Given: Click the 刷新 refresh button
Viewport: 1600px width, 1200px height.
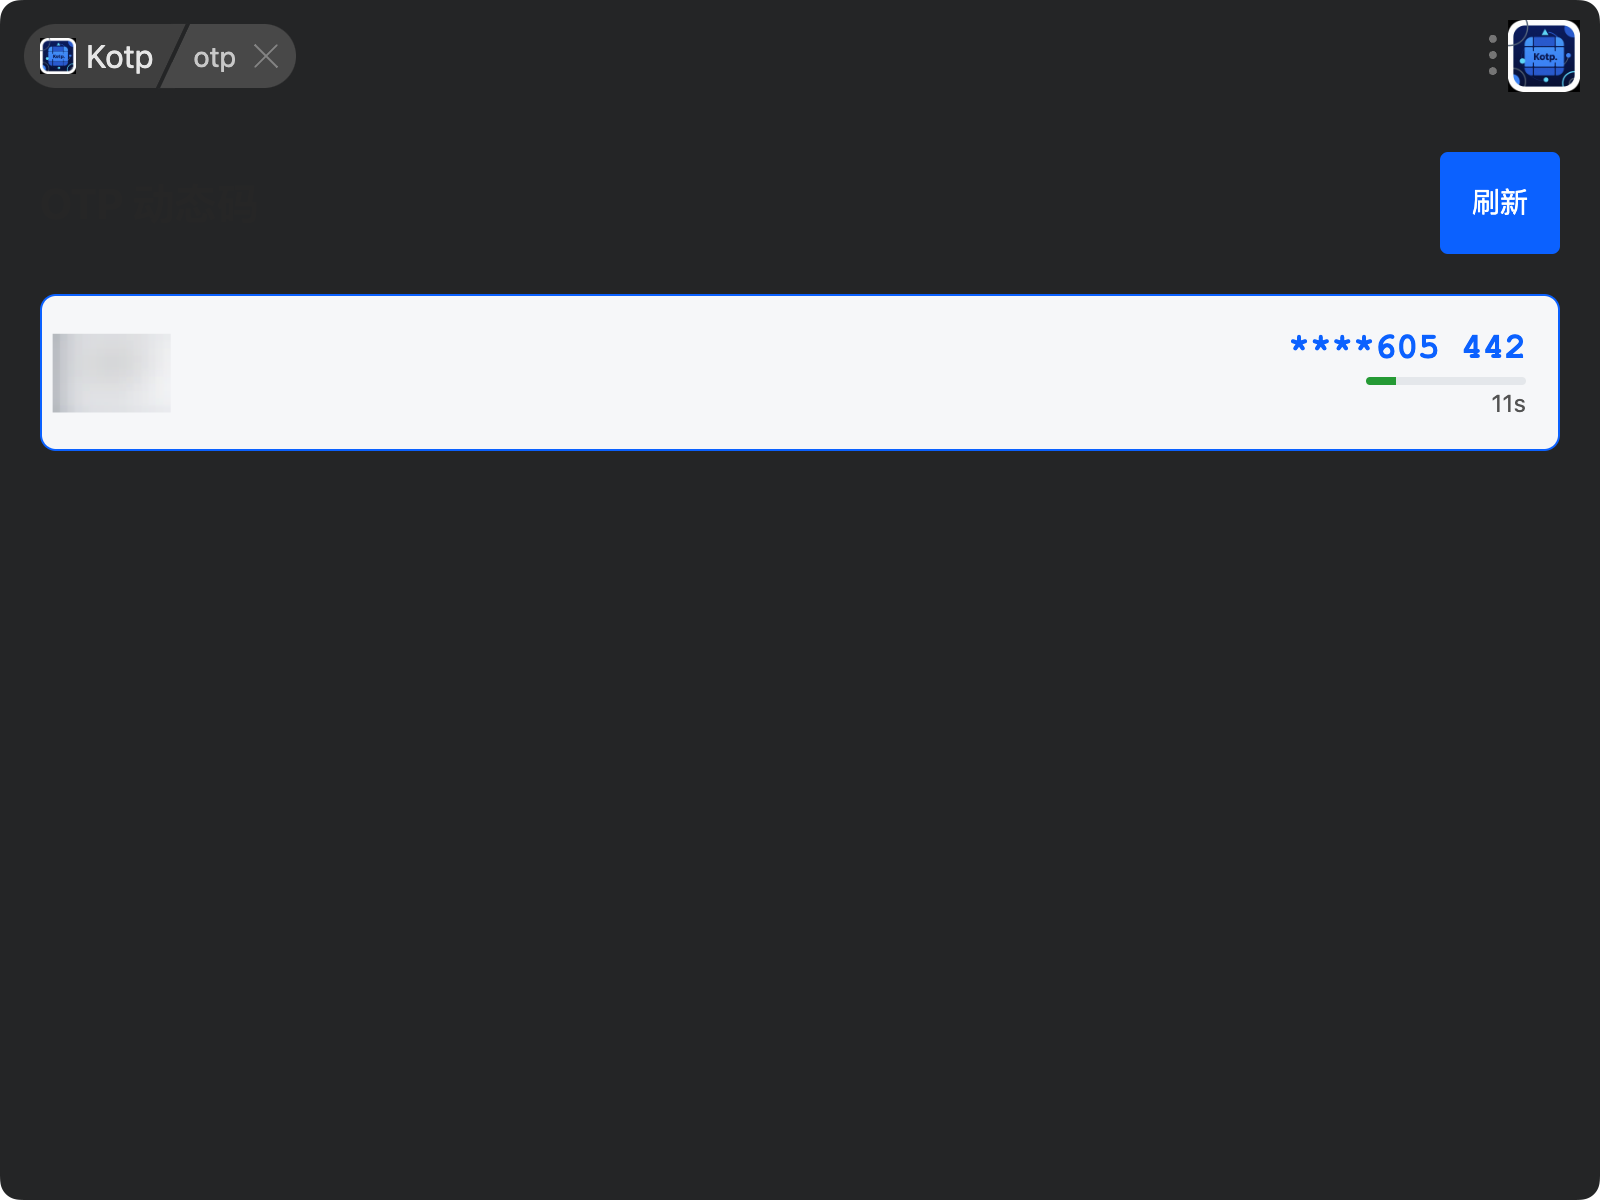Looking at the screenshot, I should [x=1499, y=203].
